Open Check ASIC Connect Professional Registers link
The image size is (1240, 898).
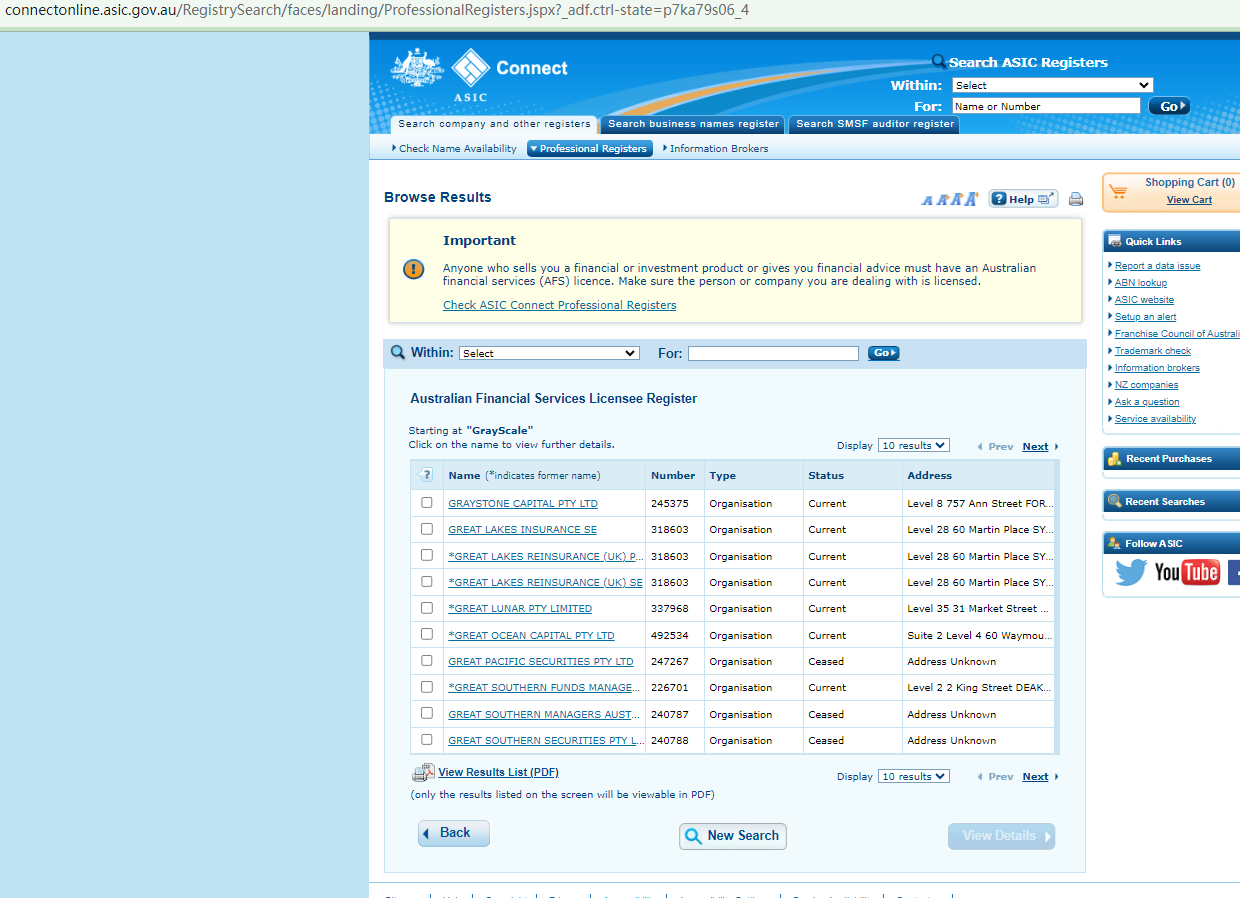click(x=560, y=305)
